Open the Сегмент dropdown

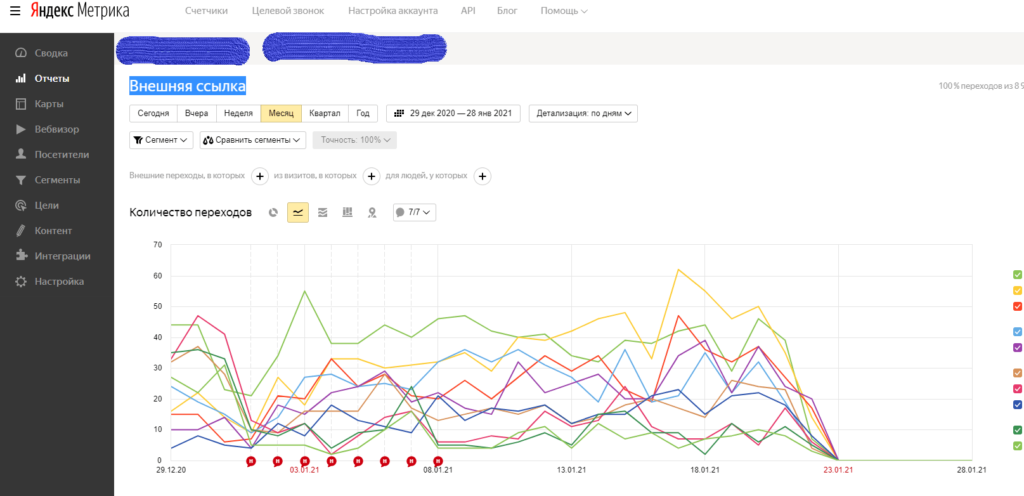click(161, 140)
